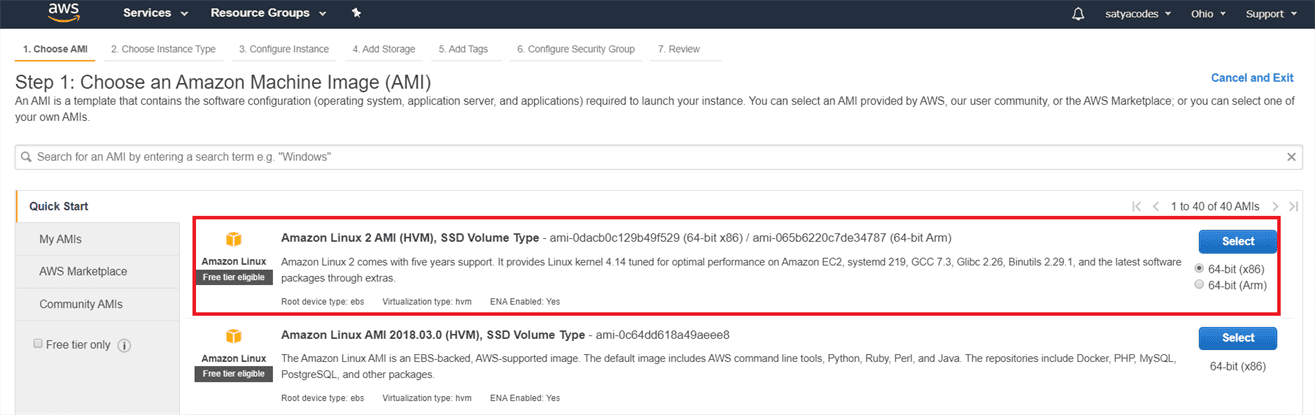The width and height of the screenshot is (1315, 415).
Task: Enable the Free tier only checkbox
Action: [38, 344]
